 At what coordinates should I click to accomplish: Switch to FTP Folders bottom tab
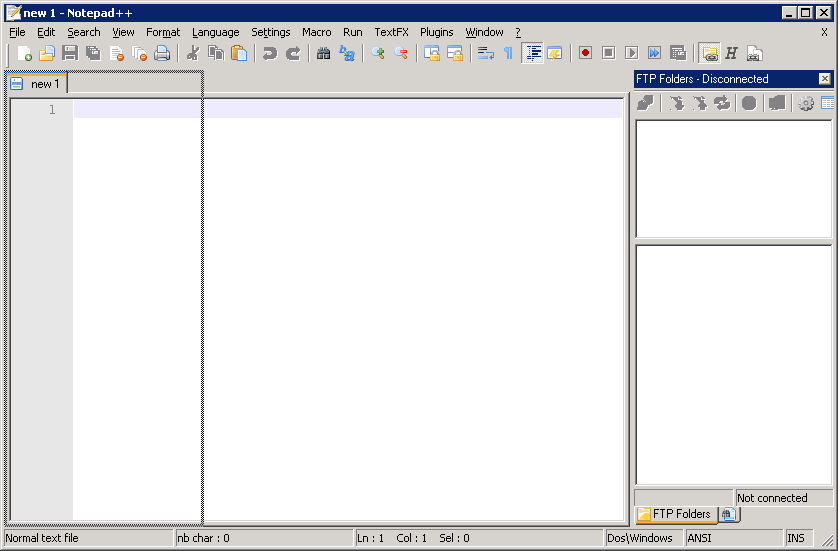coord(675,514)
